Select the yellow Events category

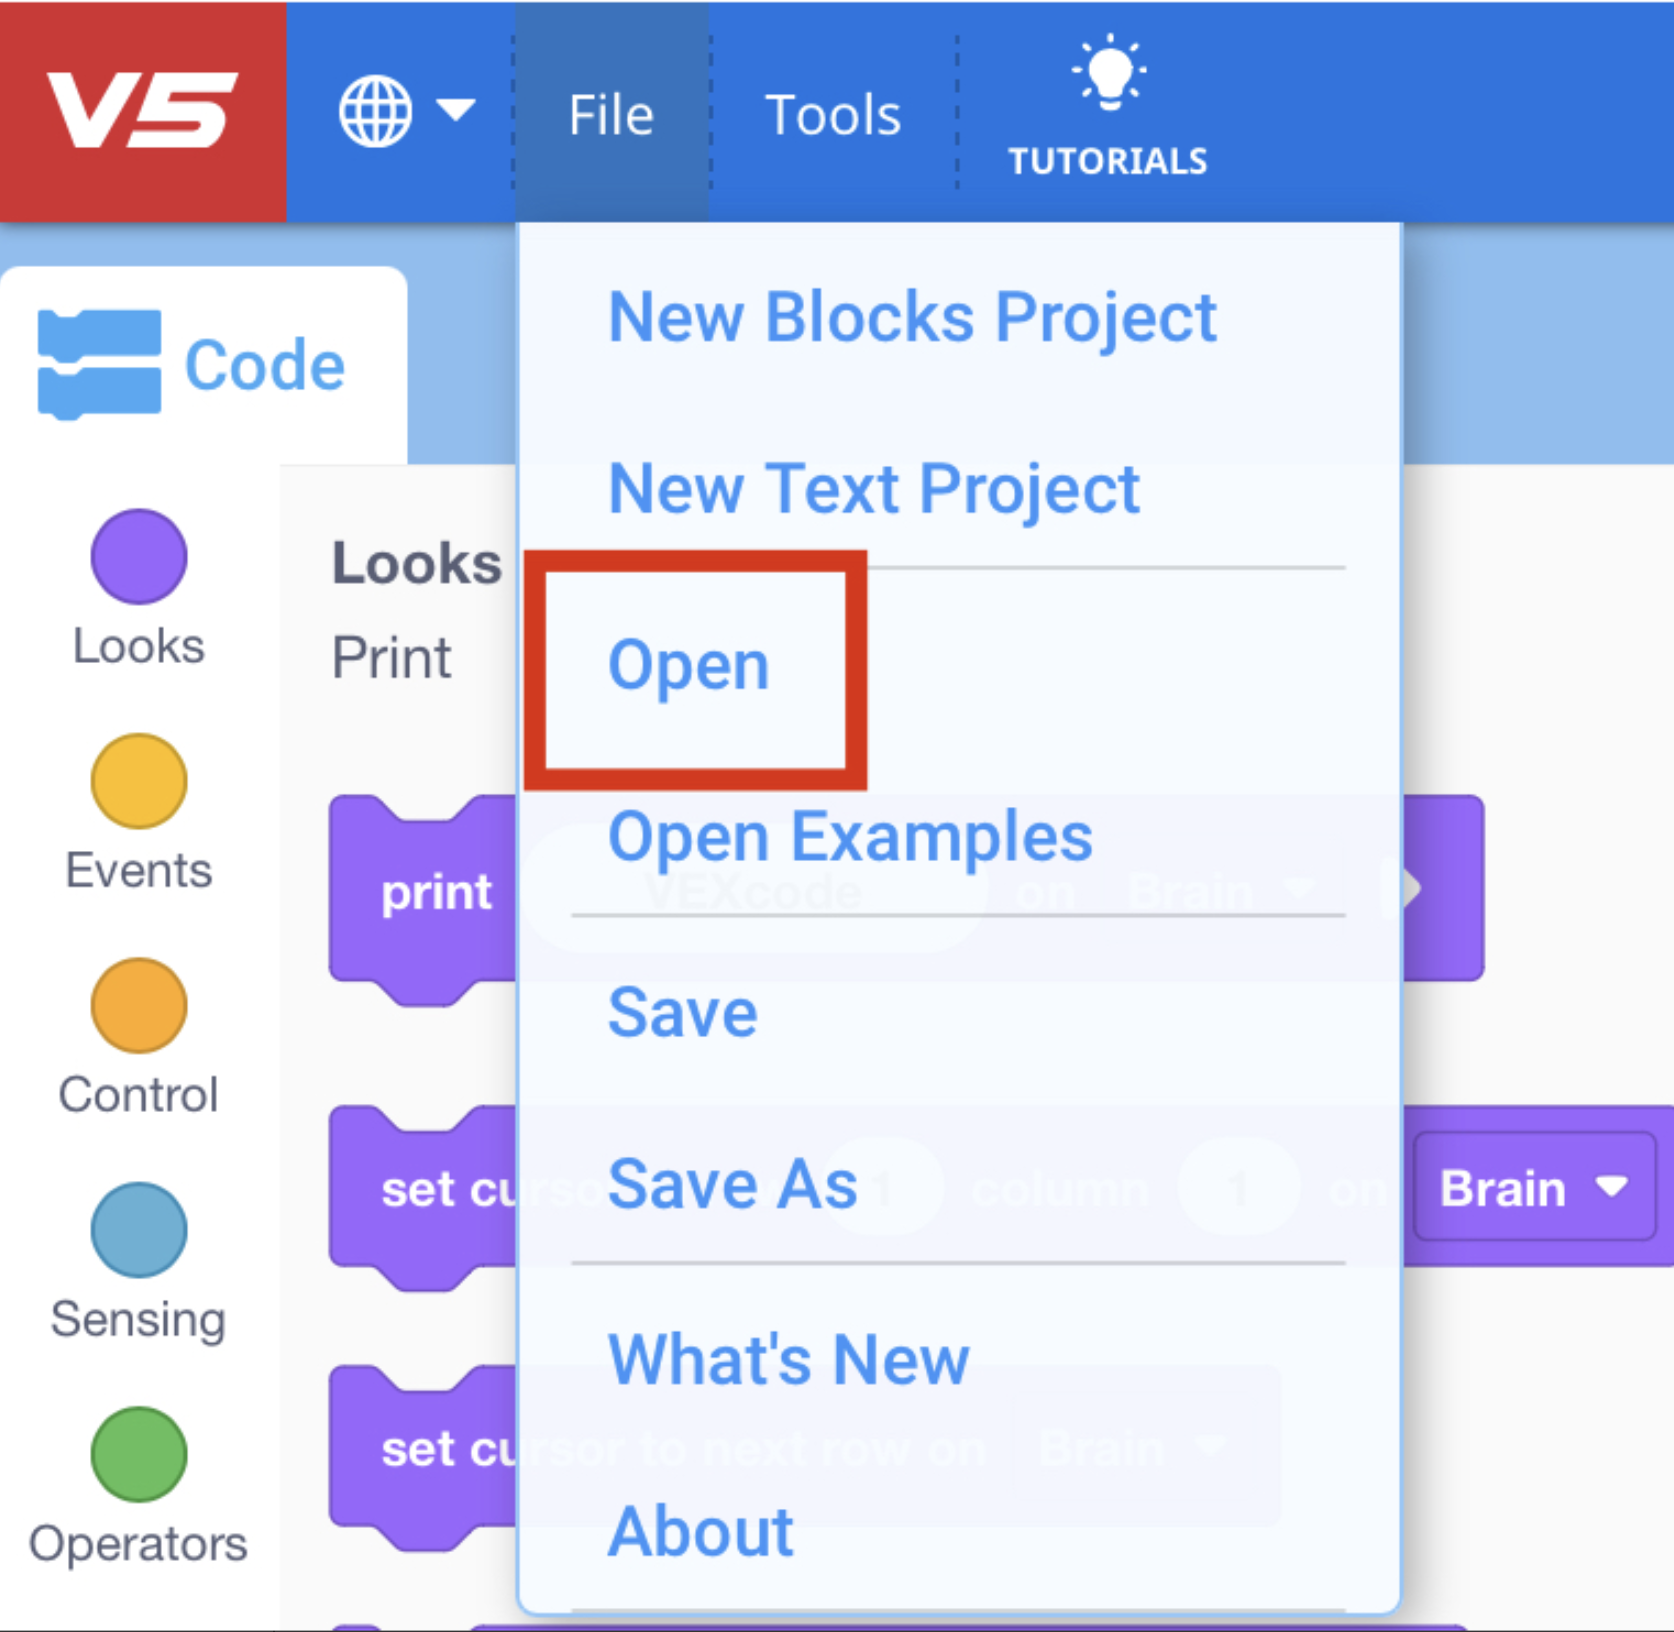[138, 782]
